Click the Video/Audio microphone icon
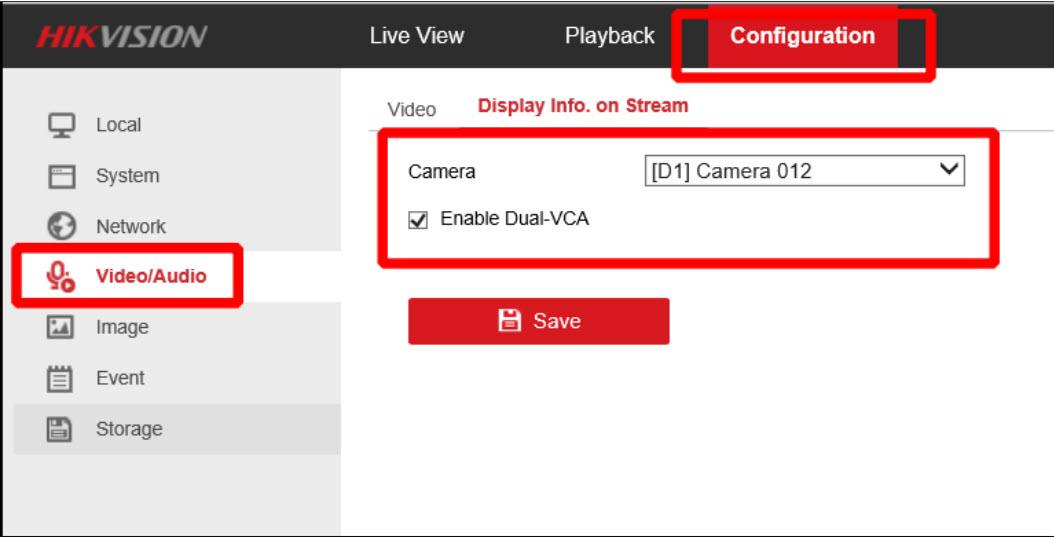1054x538 pixels. 62,277
